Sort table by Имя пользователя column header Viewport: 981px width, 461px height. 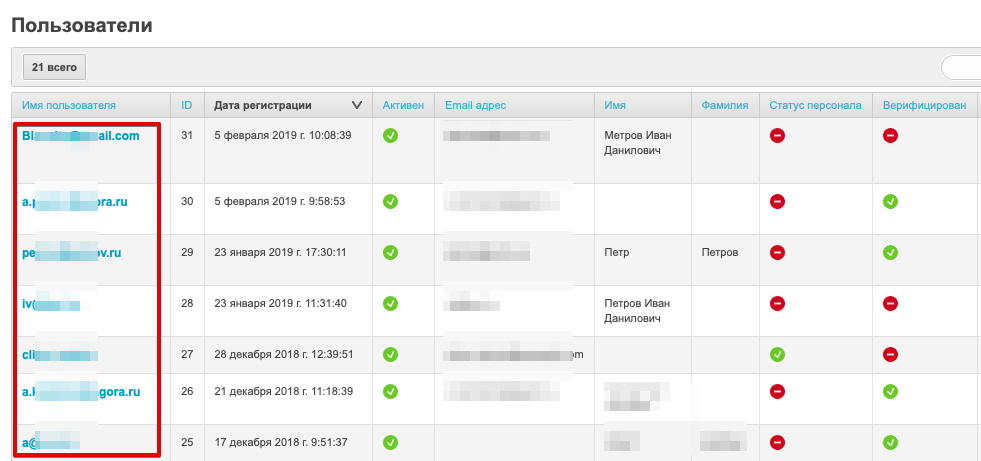click(x=69, y=105)
